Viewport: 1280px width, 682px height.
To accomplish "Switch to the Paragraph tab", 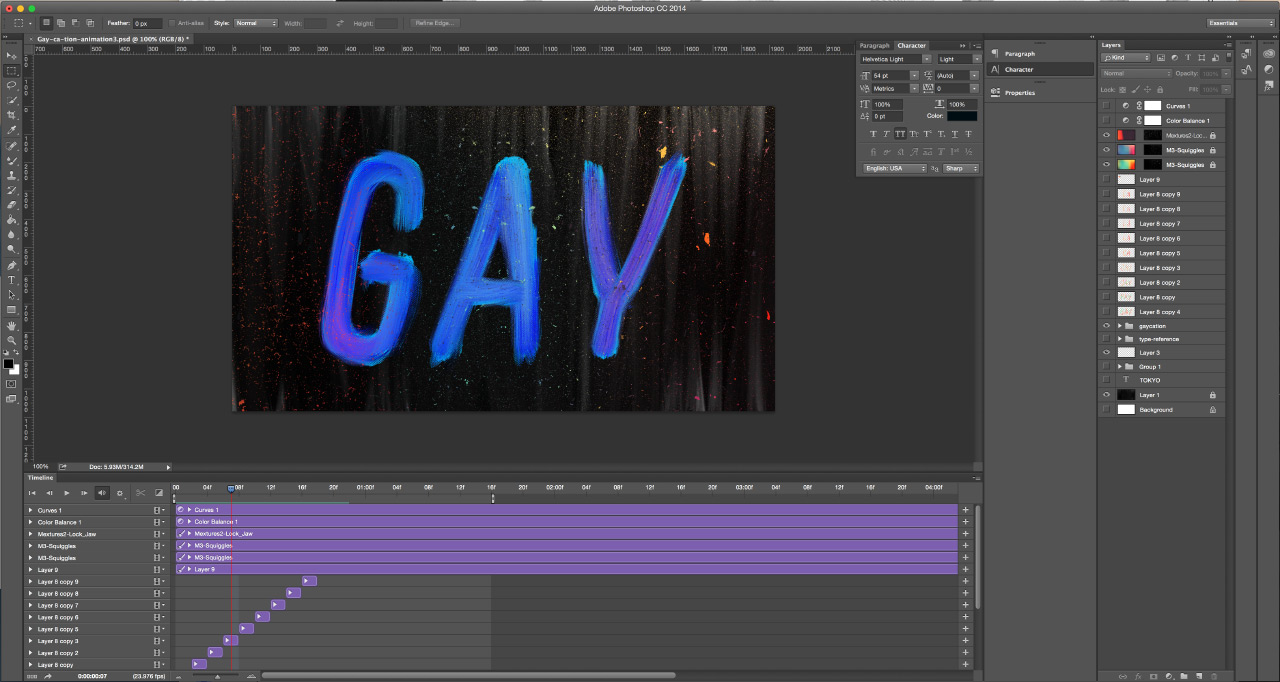I will [874, 46].
